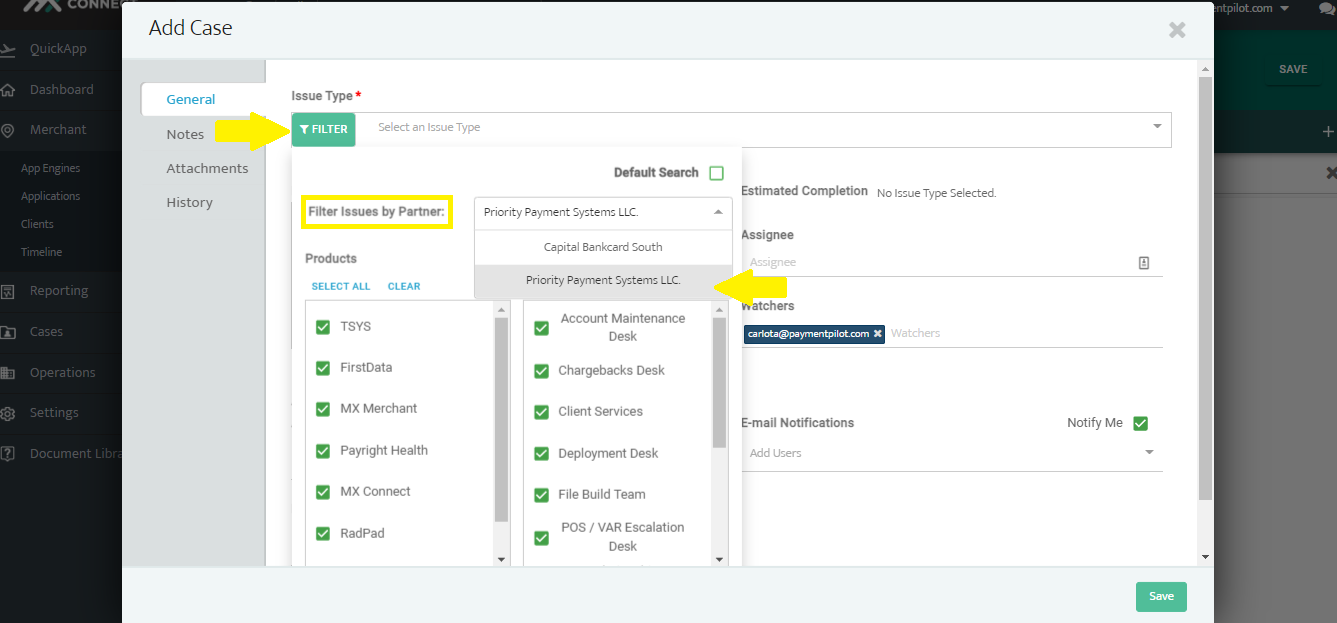Image resolution: width=1337 pixels, height=623 pixels.
Task: Open Cases via its sidebar icon
Action: point(8,332)
